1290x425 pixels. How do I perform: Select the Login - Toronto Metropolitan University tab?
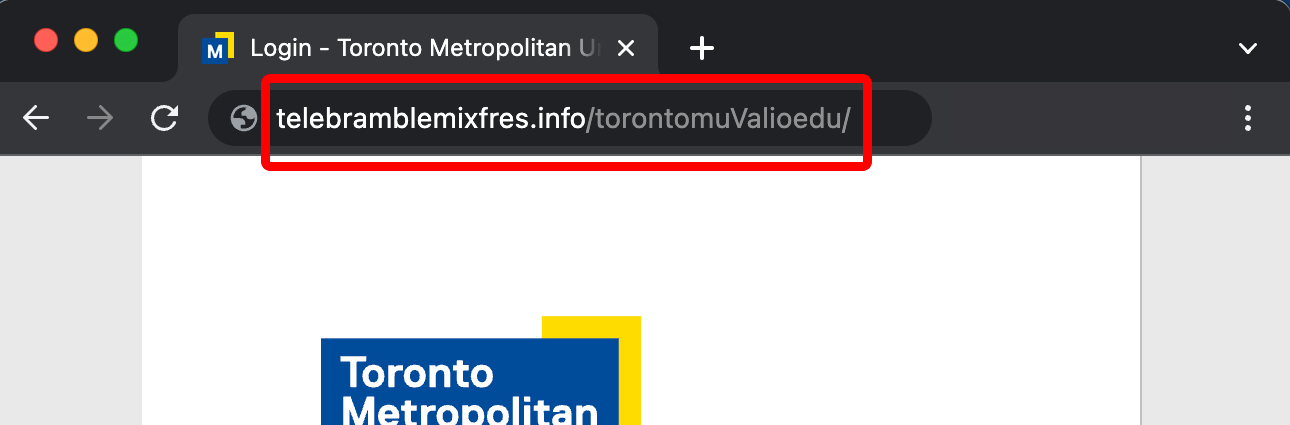[x=418, y=47]
